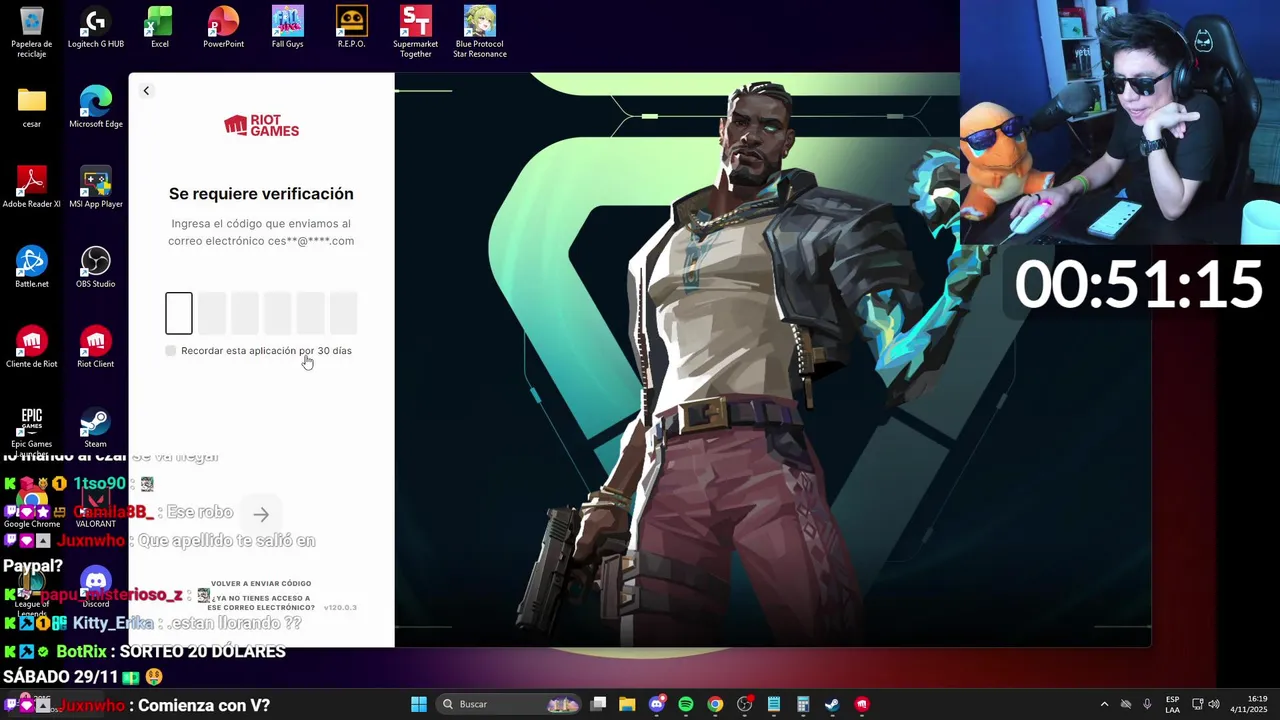Open Logitech G HUB desktop icon

coord(96,28)
